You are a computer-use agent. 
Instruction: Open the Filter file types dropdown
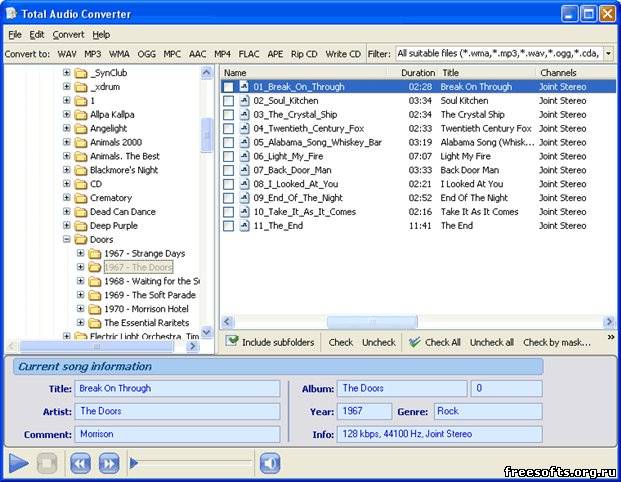[x=608, y=53]
